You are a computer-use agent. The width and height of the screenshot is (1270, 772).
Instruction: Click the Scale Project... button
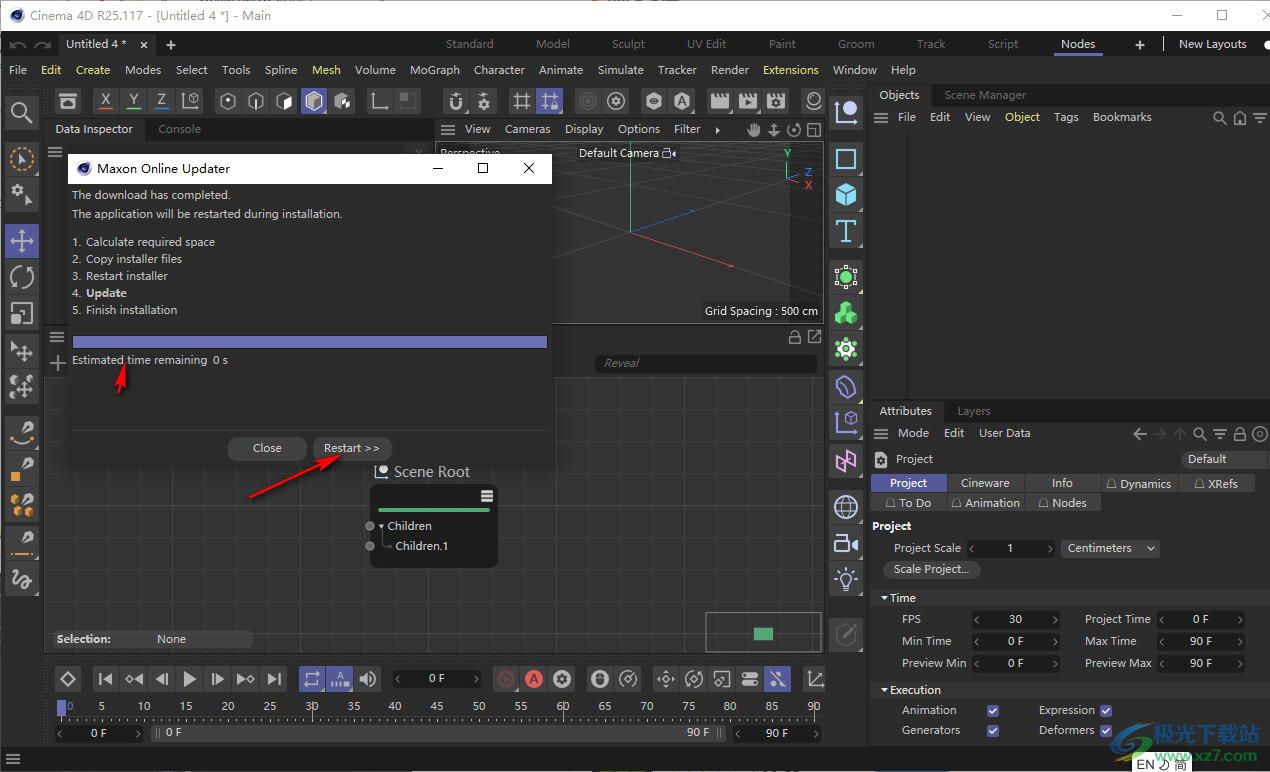(x=931, y=569)
